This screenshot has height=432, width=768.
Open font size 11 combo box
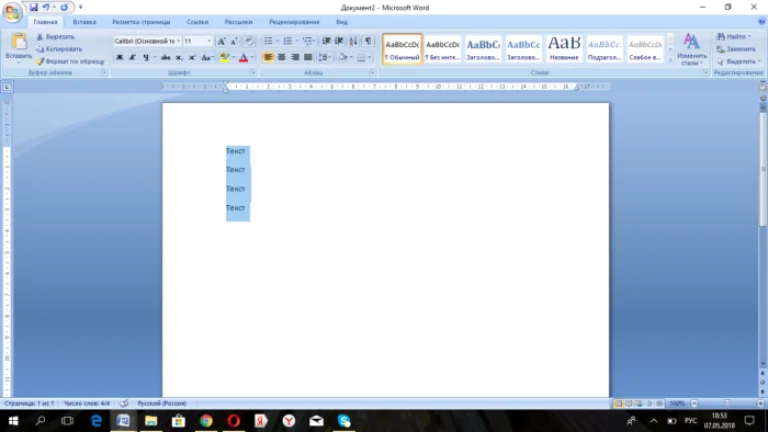(197, 41)
